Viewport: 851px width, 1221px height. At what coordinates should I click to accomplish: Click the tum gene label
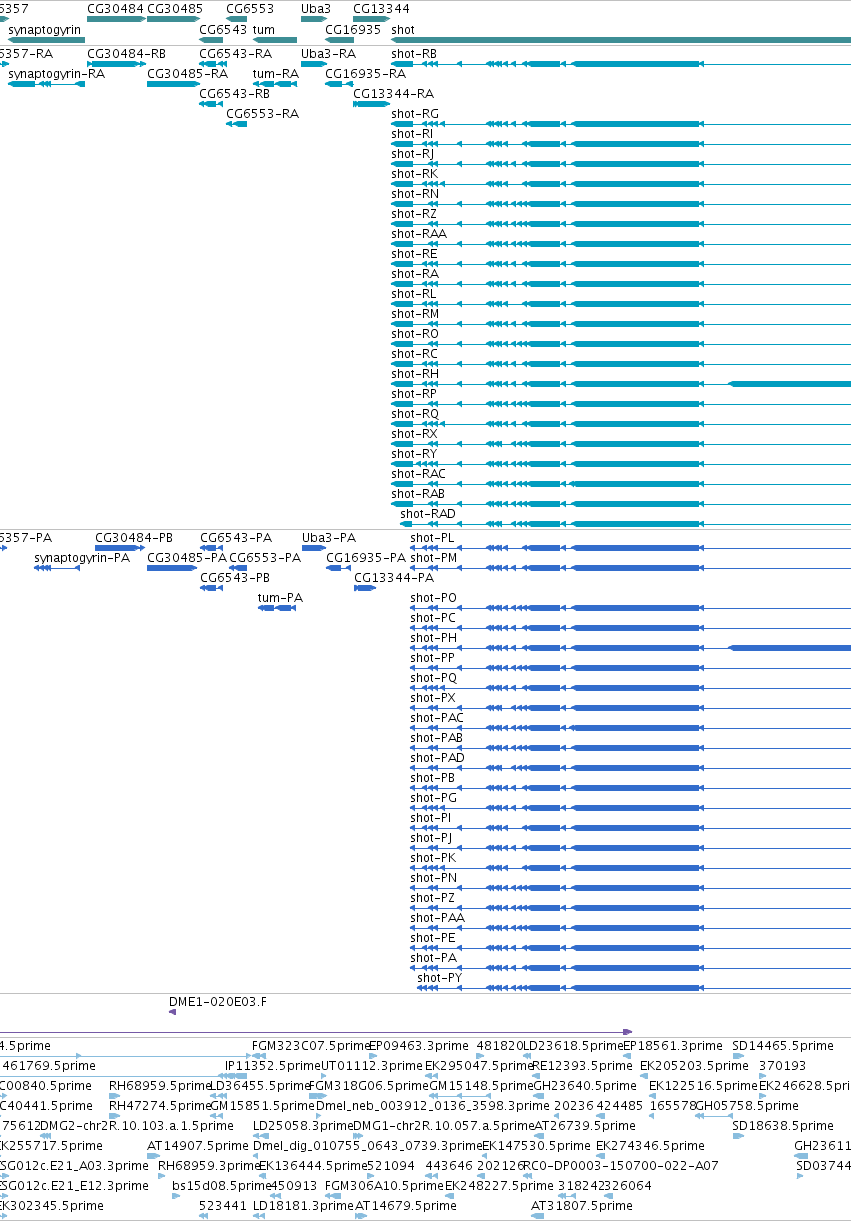tap(264, 30)
